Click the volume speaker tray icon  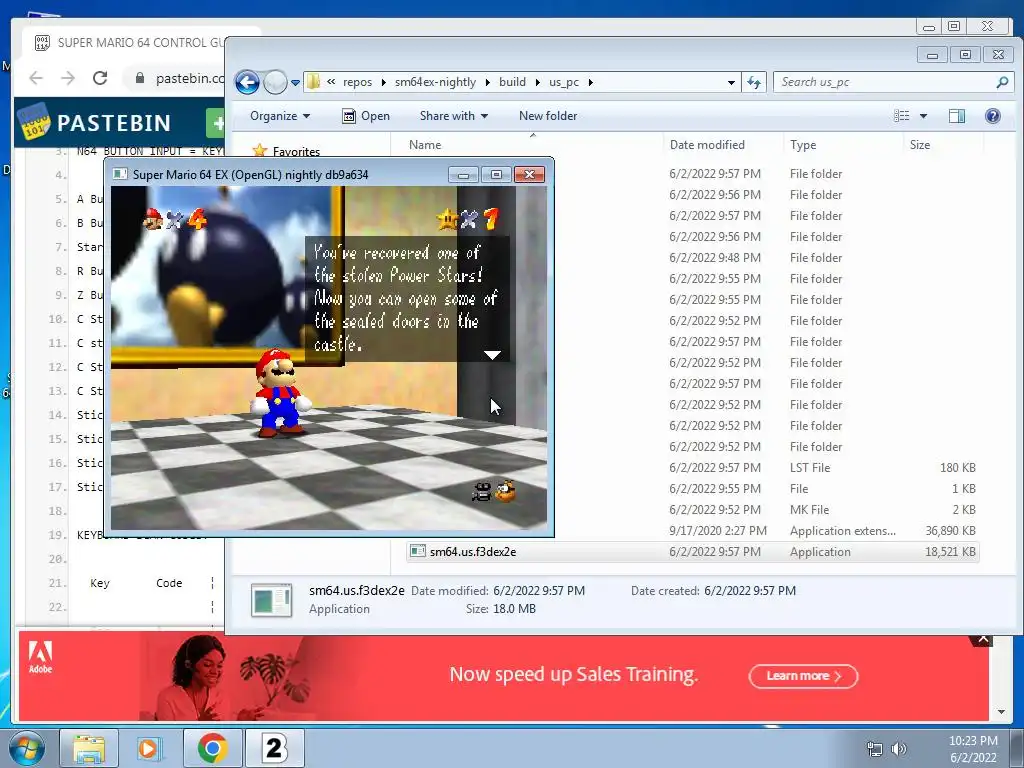pyautogui.click(x=899, y=749)
